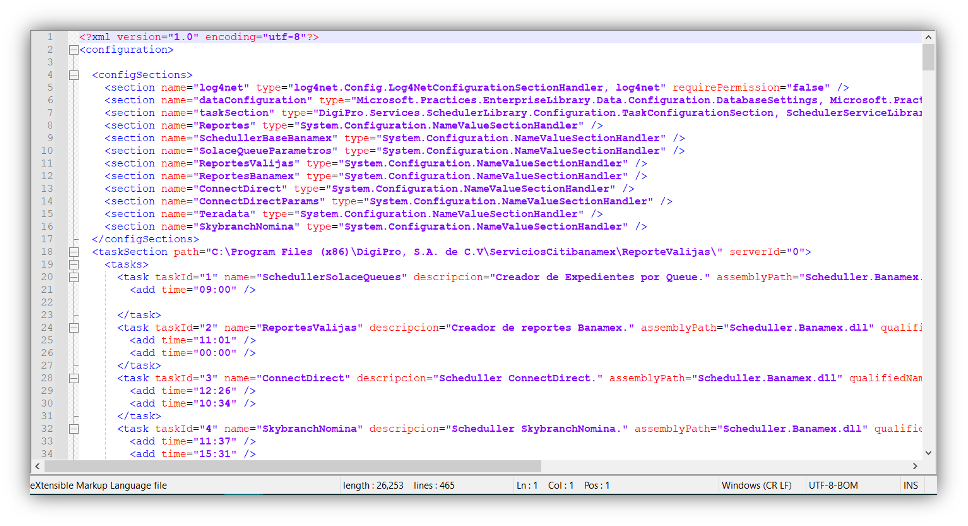Click the Ln Col Pos status field
The image size is (968, 526).
point(562,486)
